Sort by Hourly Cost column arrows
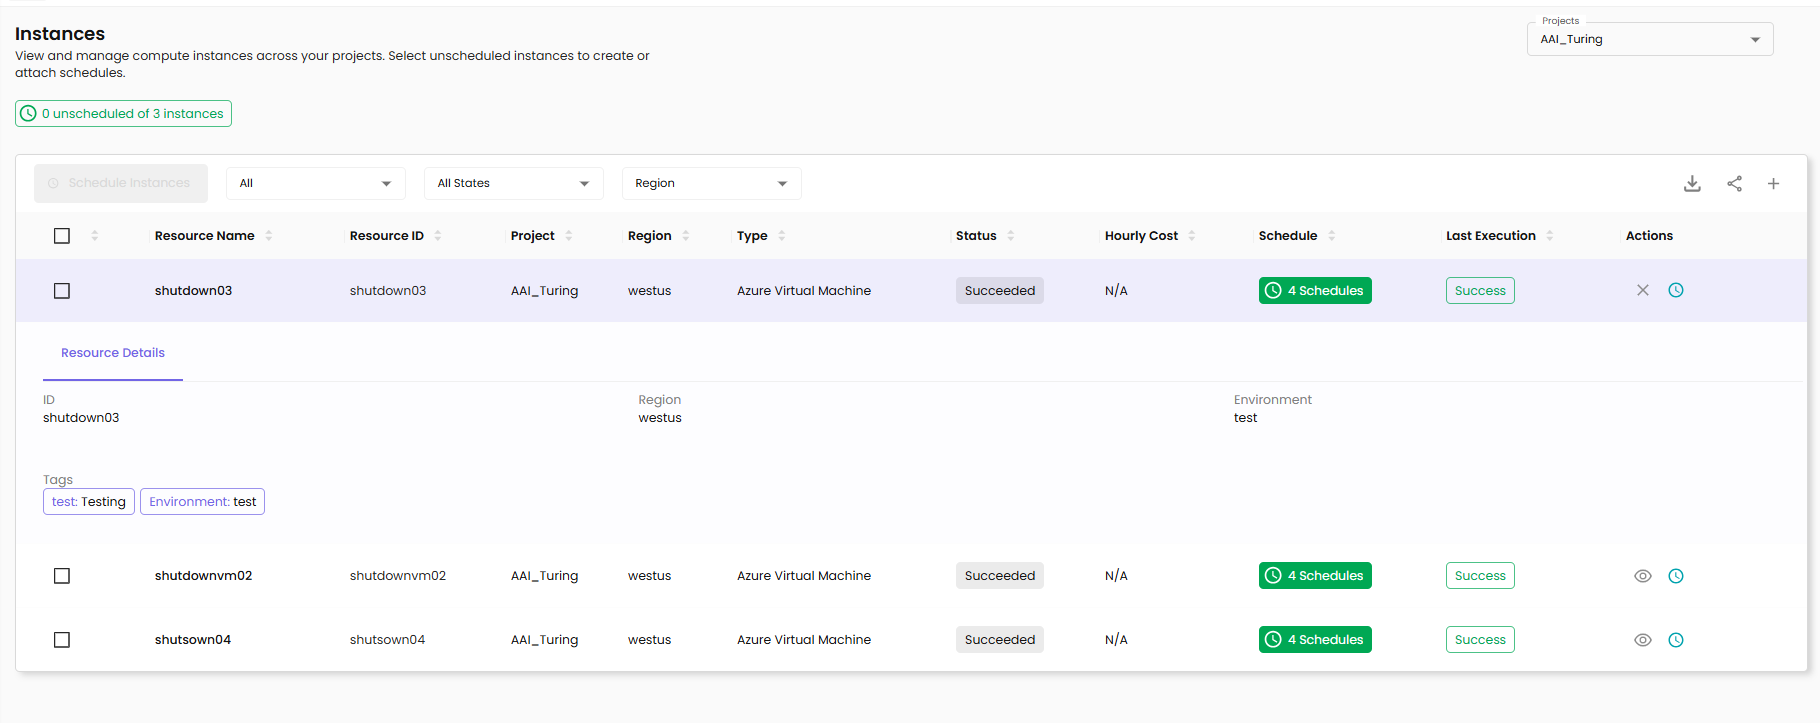The width and height of the screenshot is (1820, 723). point(1192,236)
